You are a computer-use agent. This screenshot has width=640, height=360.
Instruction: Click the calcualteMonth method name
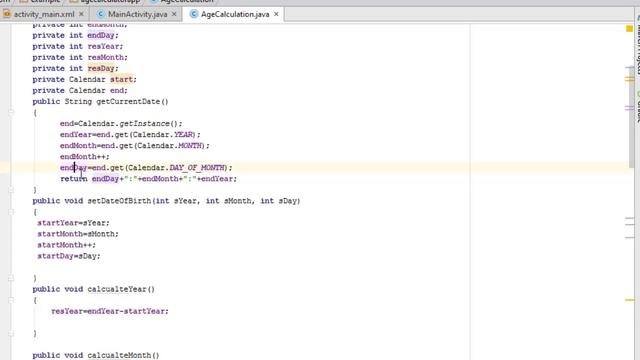click(x=119, y=356)
